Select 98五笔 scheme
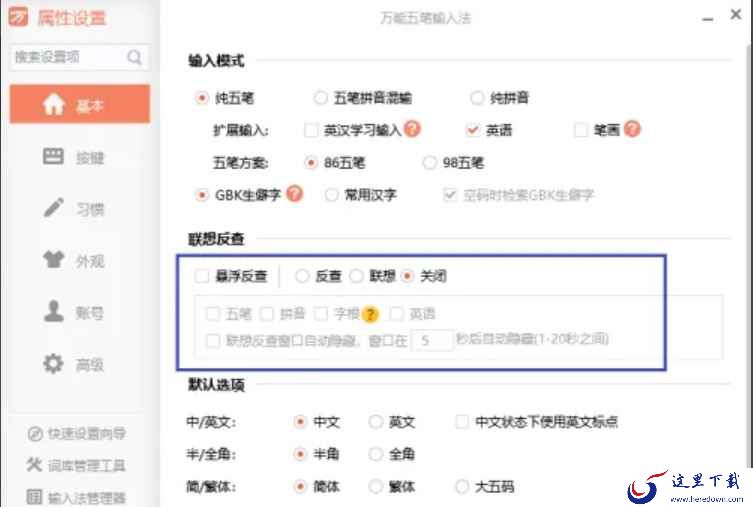Image resolution: width=753 pixels, height=507 pixels. (x=429, y=163)
